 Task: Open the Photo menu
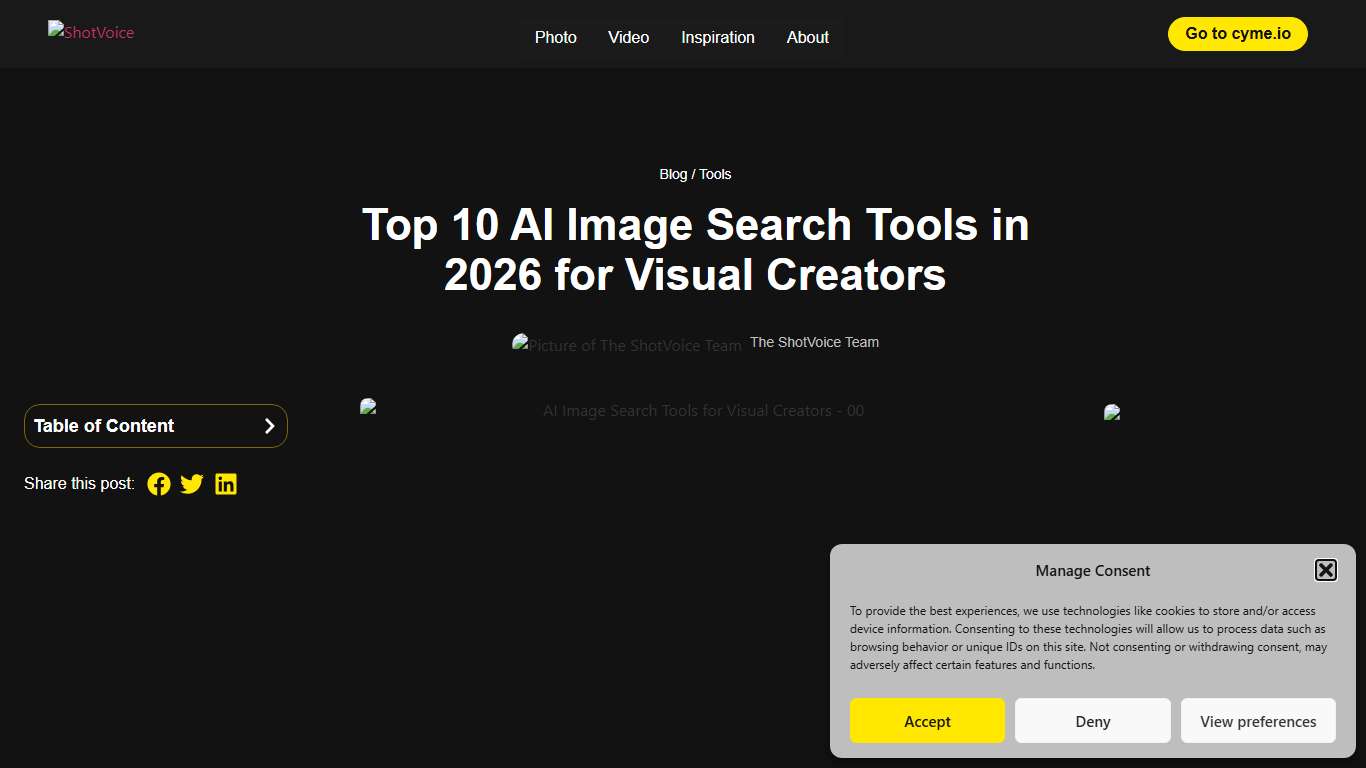click(x=555, y=37)
